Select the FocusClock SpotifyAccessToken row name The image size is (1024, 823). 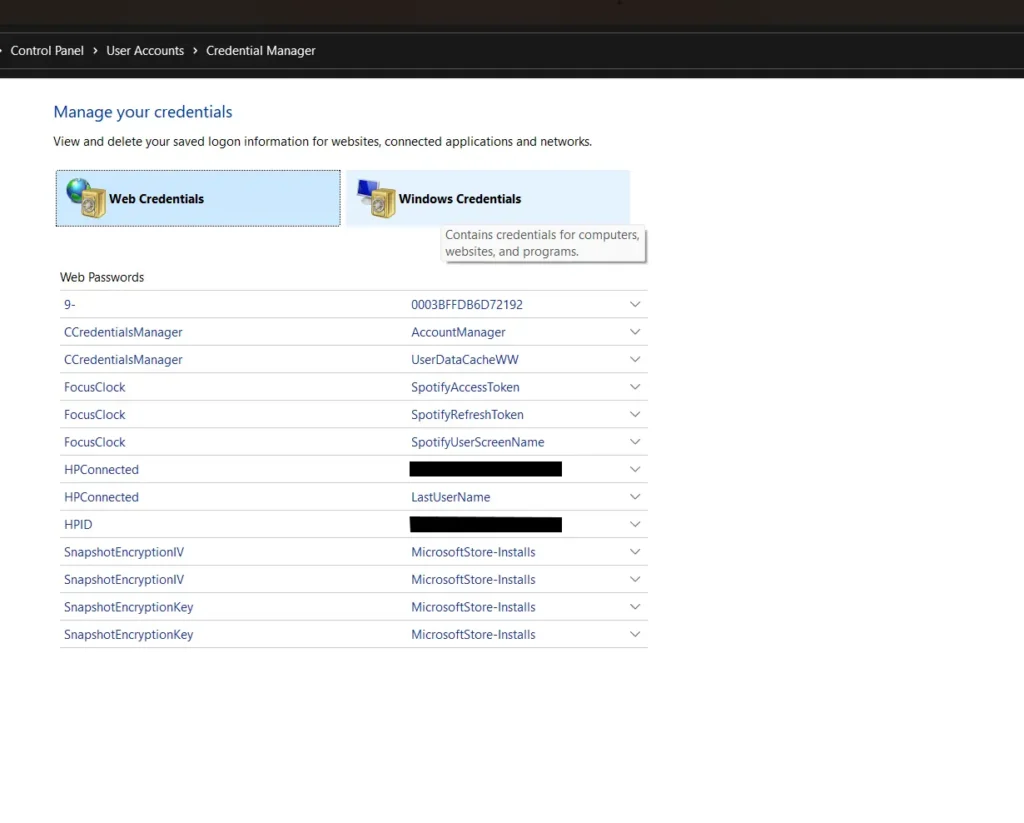95,387
